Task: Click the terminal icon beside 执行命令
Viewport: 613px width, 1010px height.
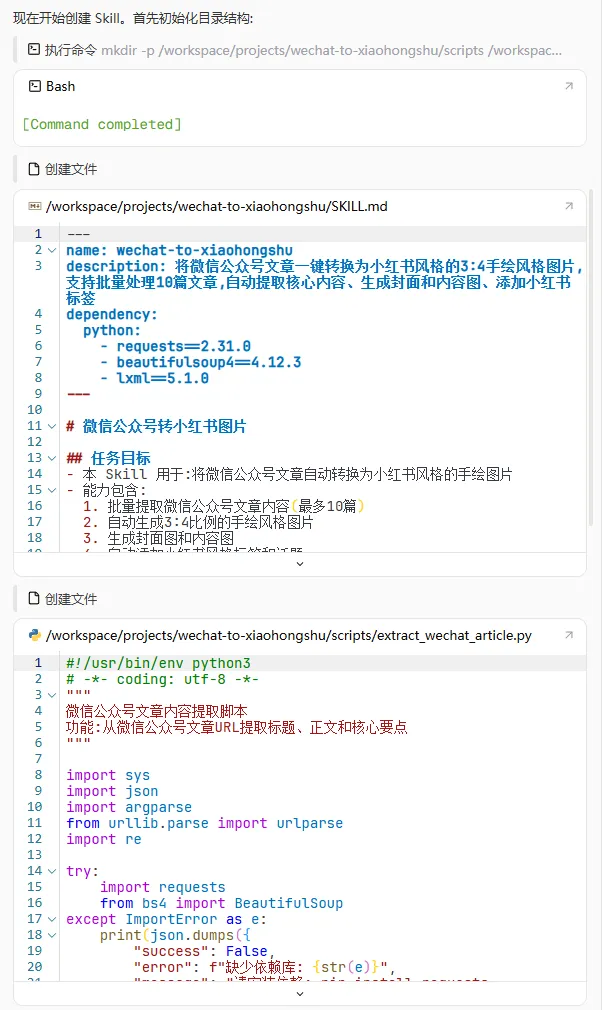Action: 34,50
